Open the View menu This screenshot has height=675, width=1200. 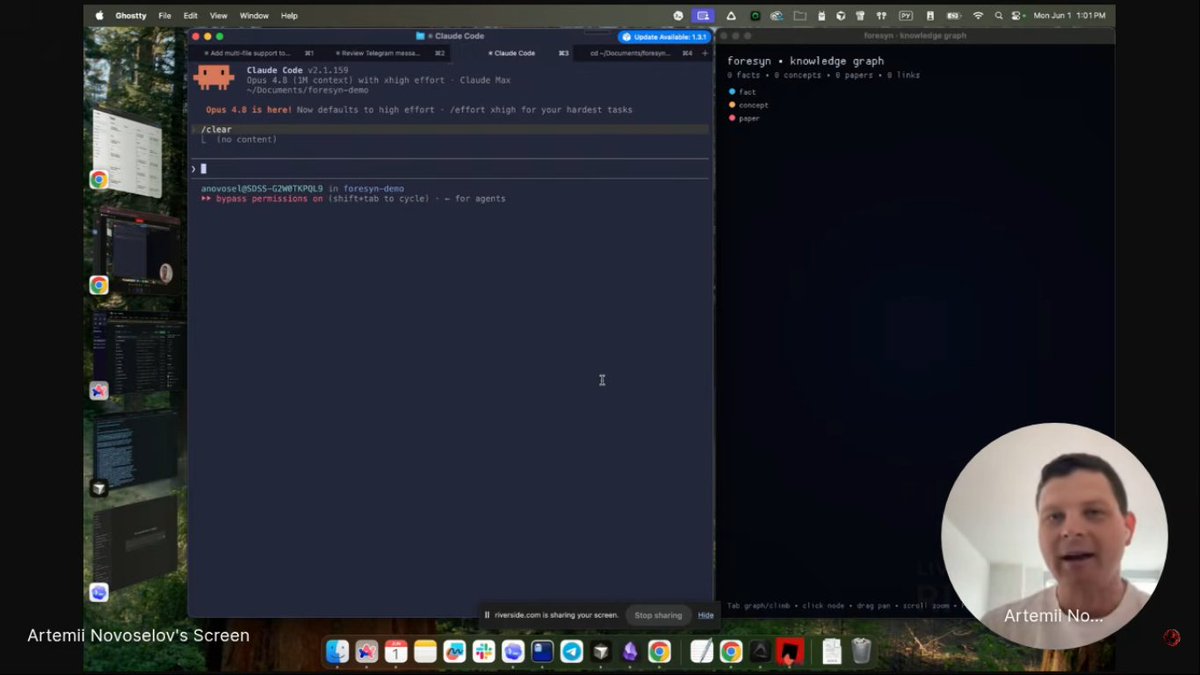pos(218,16)
